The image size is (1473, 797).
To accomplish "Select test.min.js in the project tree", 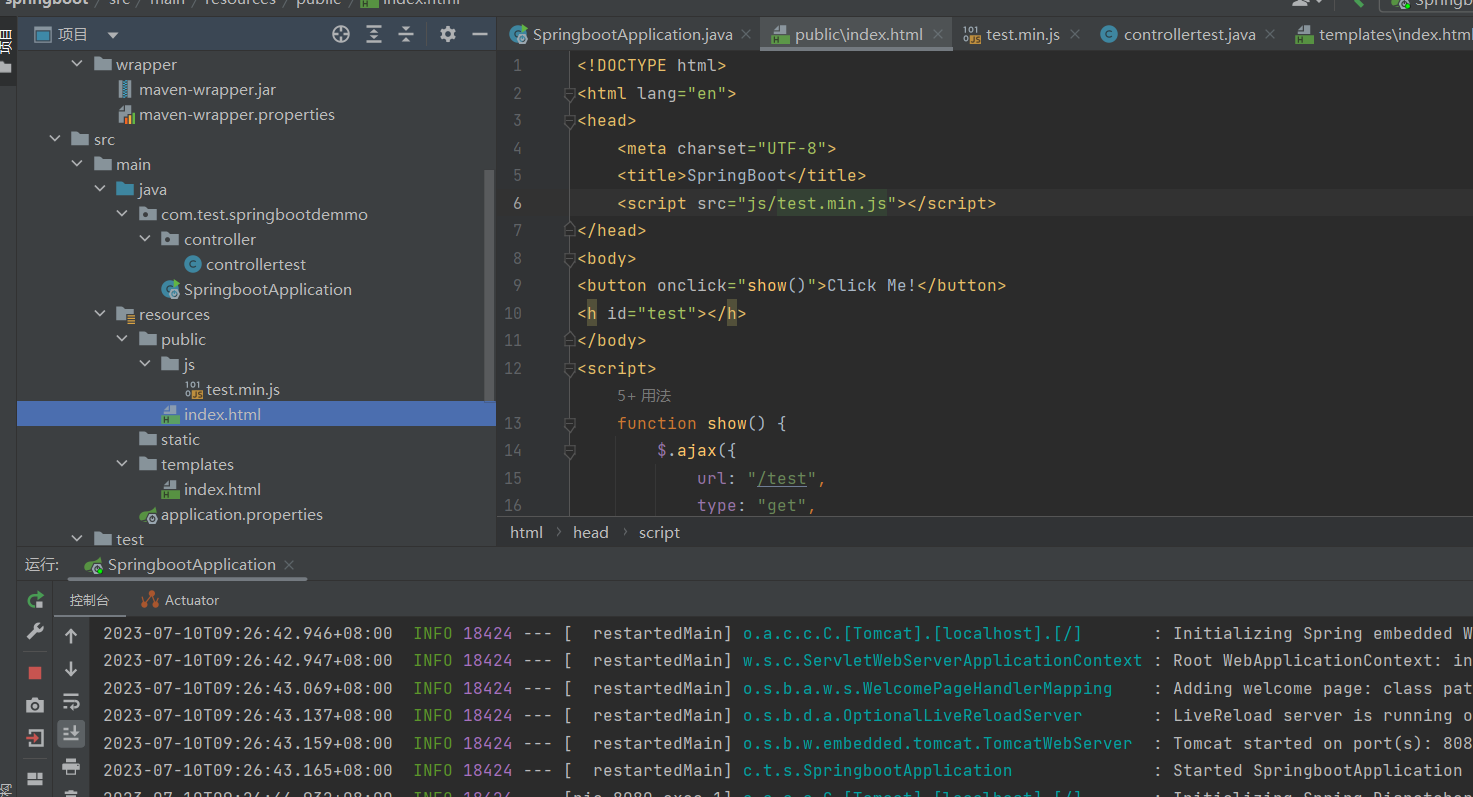I will pyautogui.click(x=243, y=389).
